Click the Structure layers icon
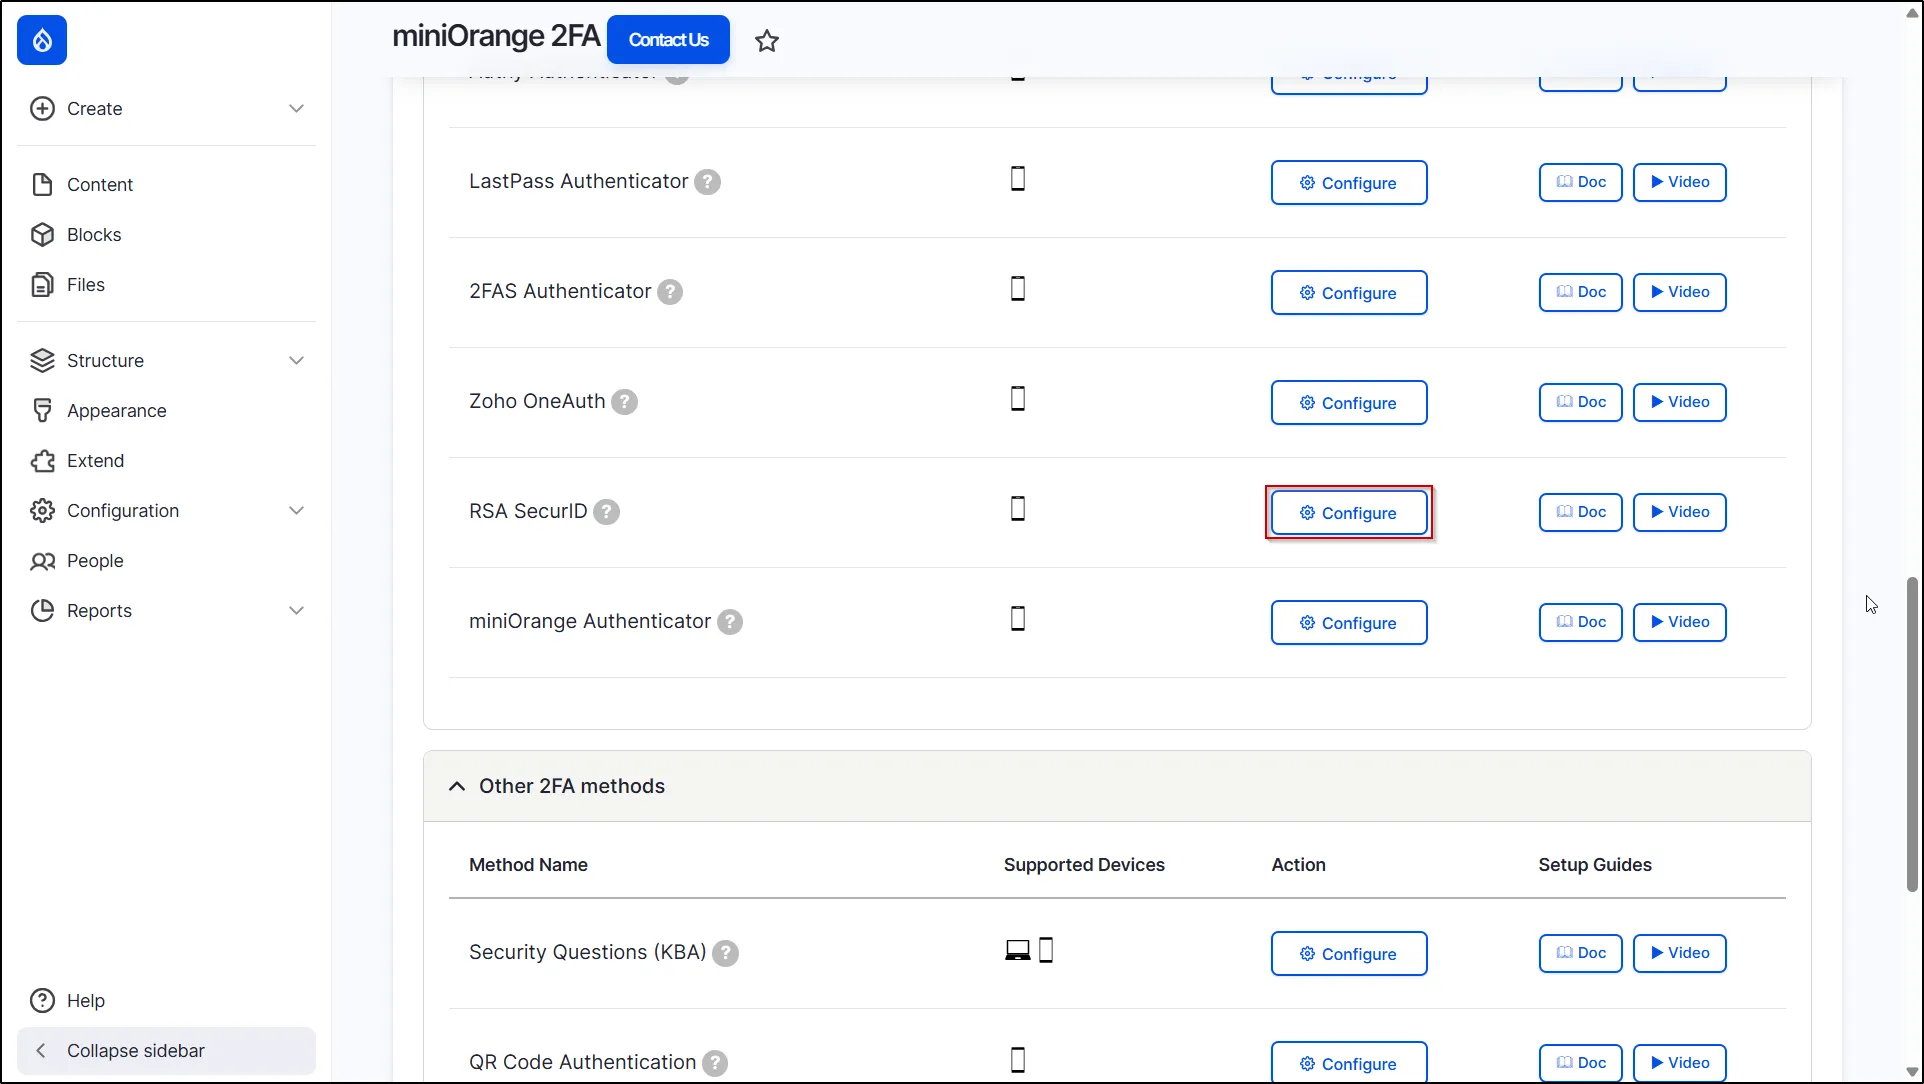Screen dimensions: 1924x1084 click(42, 360)
